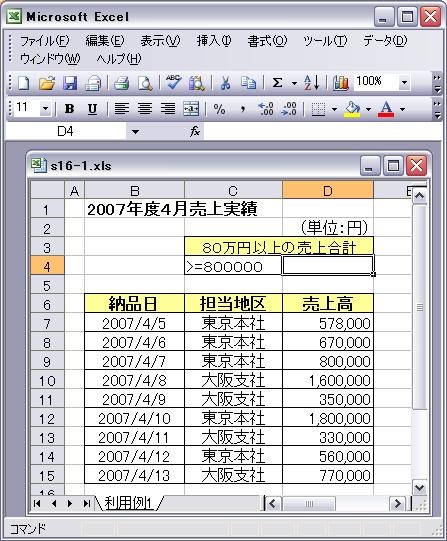Toggle Bold formatting button
Image resolution: width=447 pixels, height=541 pixels.
pyautogui.click(x=70, y=109)
